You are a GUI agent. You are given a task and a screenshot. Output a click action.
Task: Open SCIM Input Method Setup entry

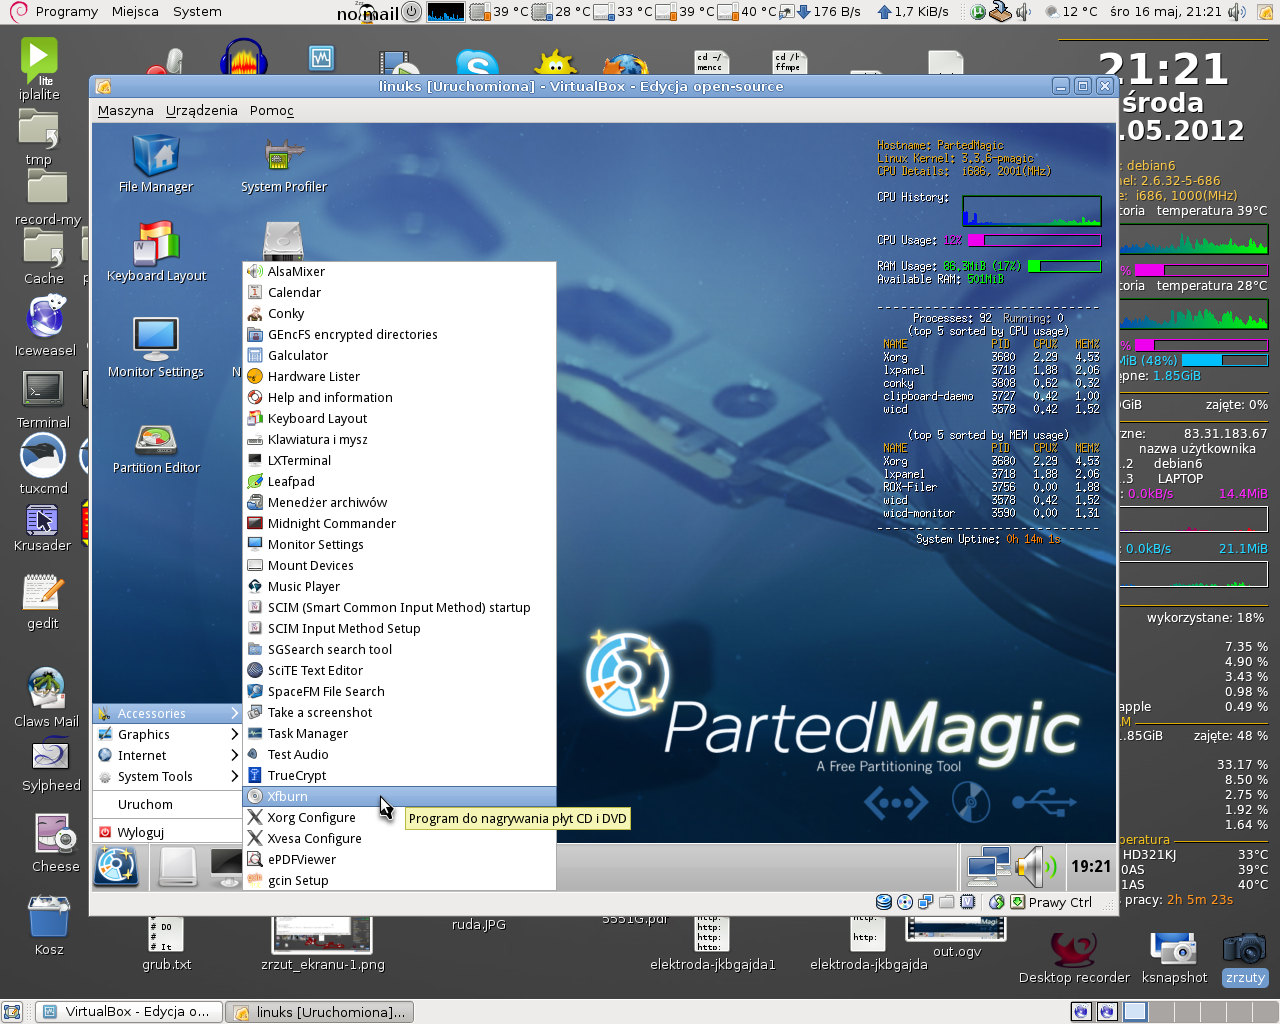point(400,628)
